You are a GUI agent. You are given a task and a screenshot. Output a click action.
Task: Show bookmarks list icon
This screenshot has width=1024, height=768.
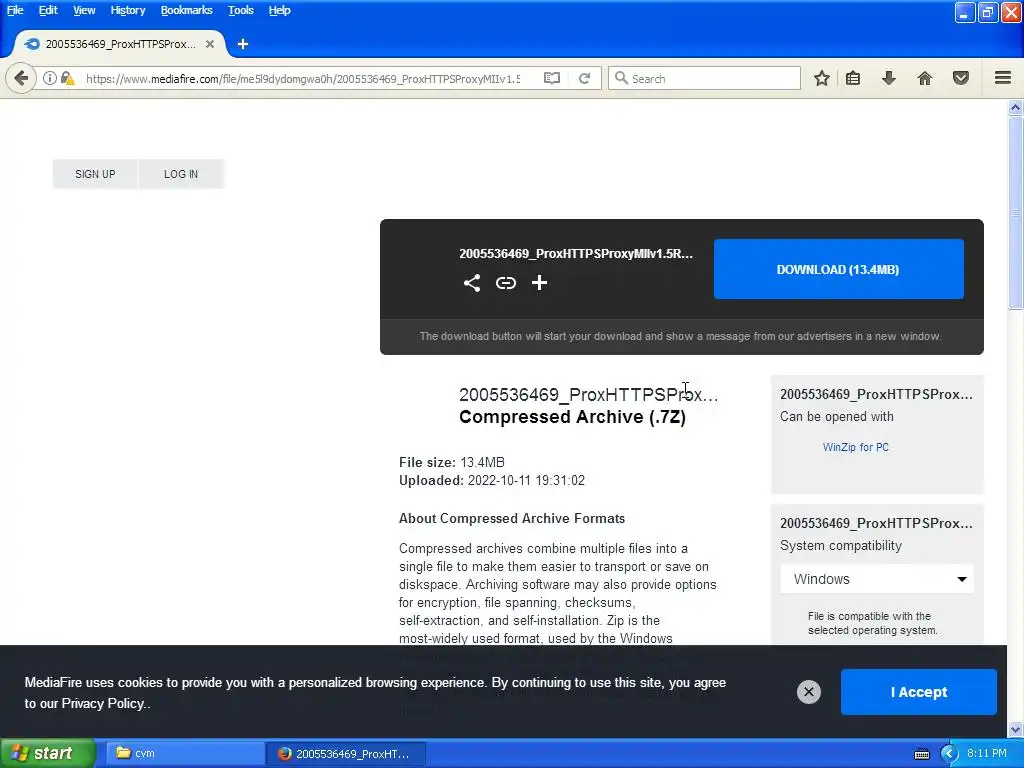pyautogui.click(x=853, y=78)
